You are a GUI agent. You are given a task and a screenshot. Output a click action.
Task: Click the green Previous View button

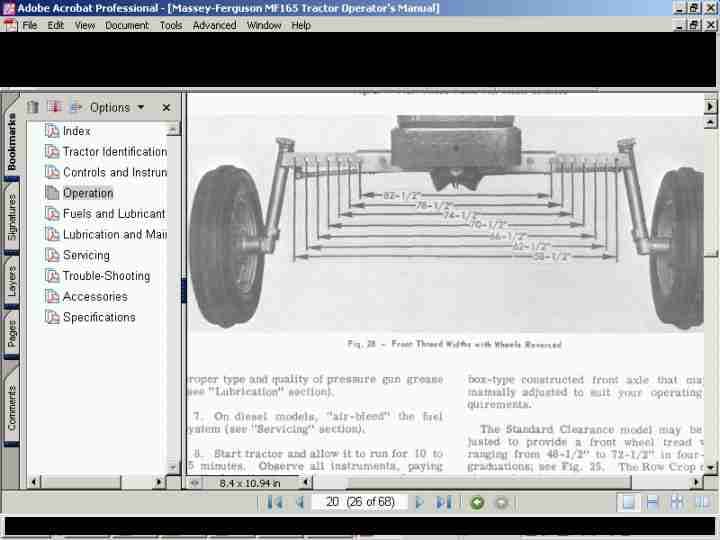point(477,503)
